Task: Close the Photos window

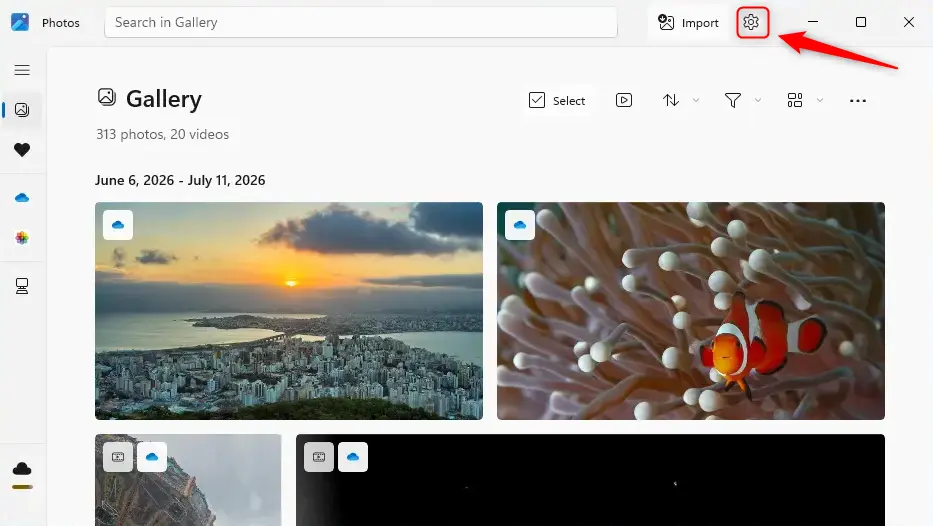Action: [909, 22]
